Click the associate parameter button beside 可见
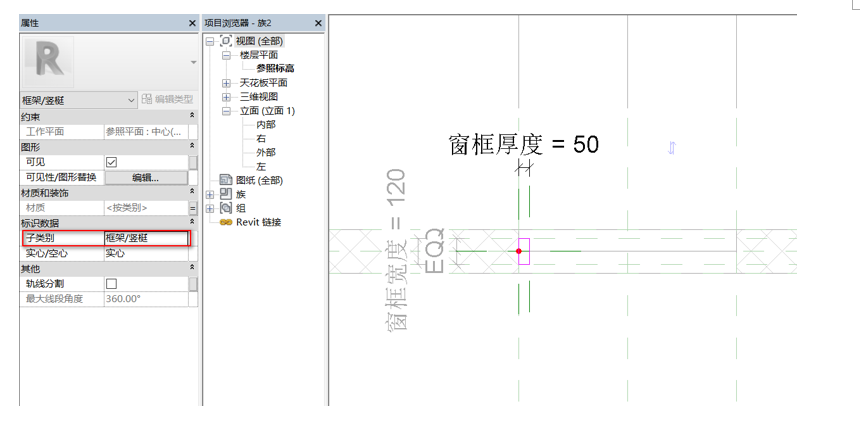 (193, 162)
